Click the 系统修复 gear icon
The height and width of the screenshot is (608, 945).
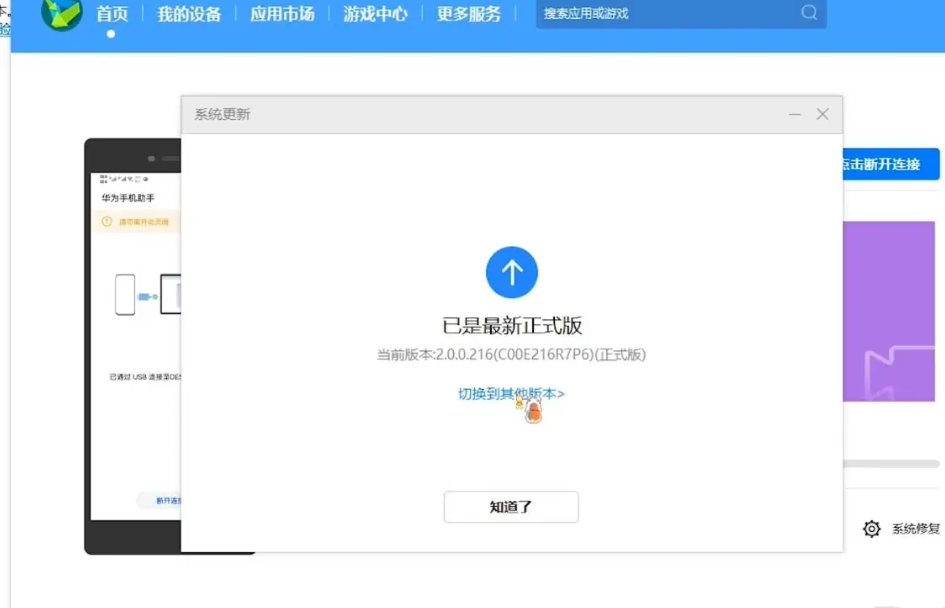872,529
